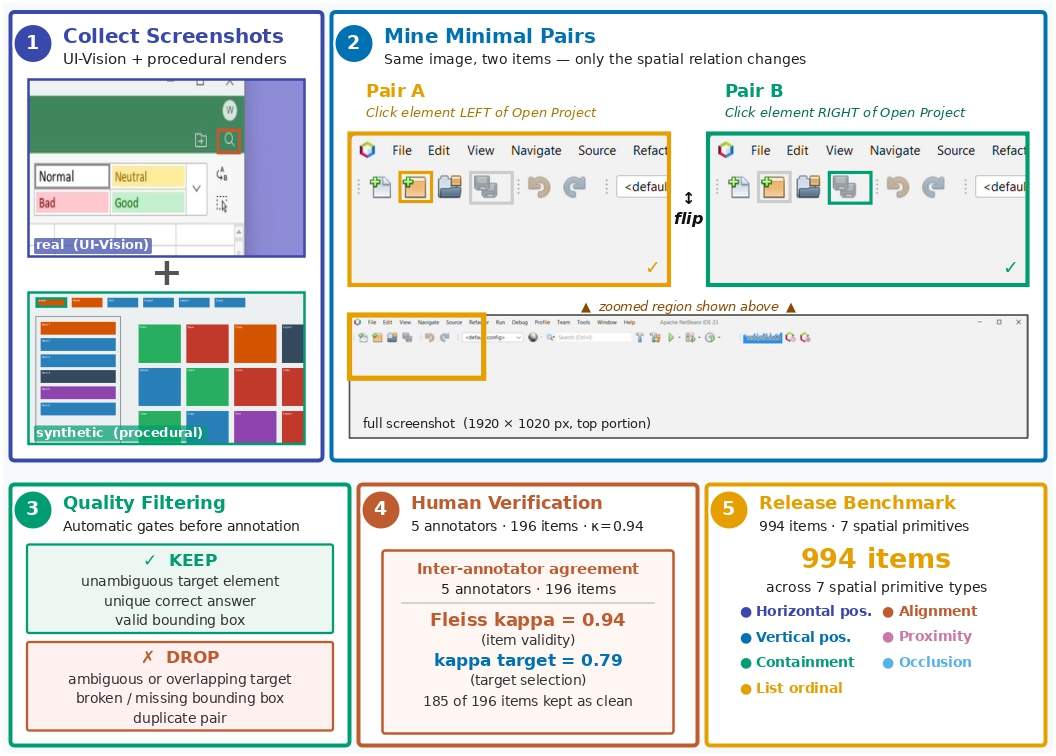The height and width of the screenshot is (756, 1056).
Task: Click the scrollbar up arrow in Excel snippet
Action: 239,232
